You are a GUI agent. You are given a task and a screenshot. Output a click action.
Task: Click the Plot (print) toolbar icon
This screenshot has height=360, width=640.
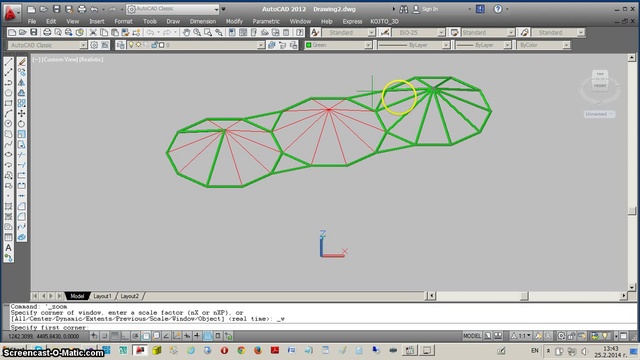47,32
